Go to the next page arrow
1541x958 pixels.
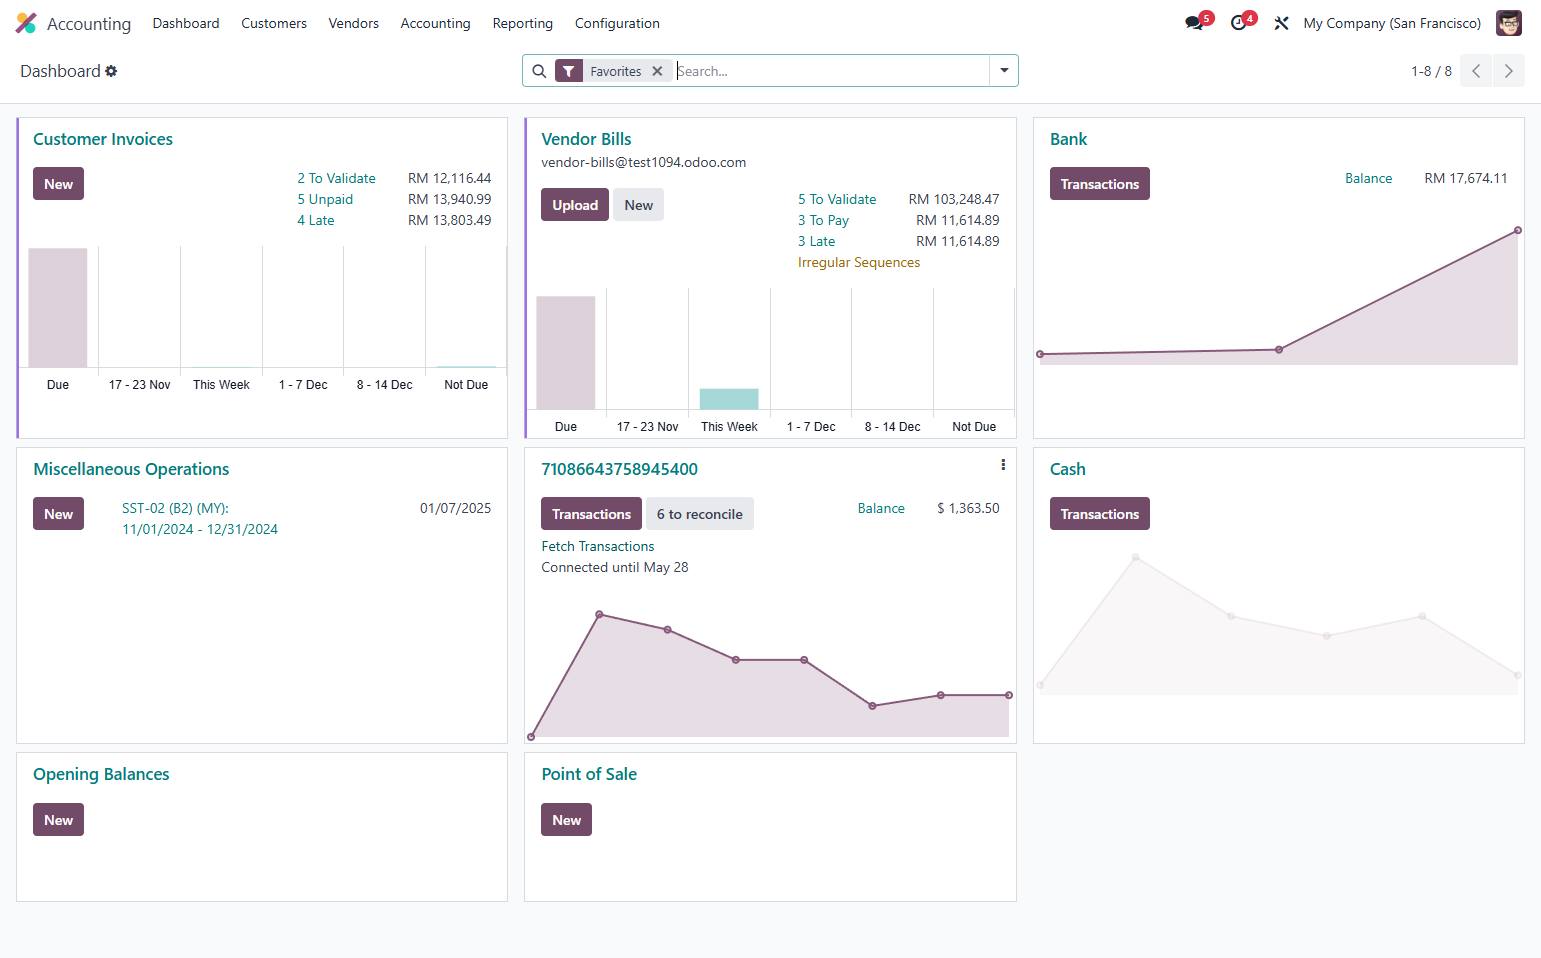[x=1509, y=71]
